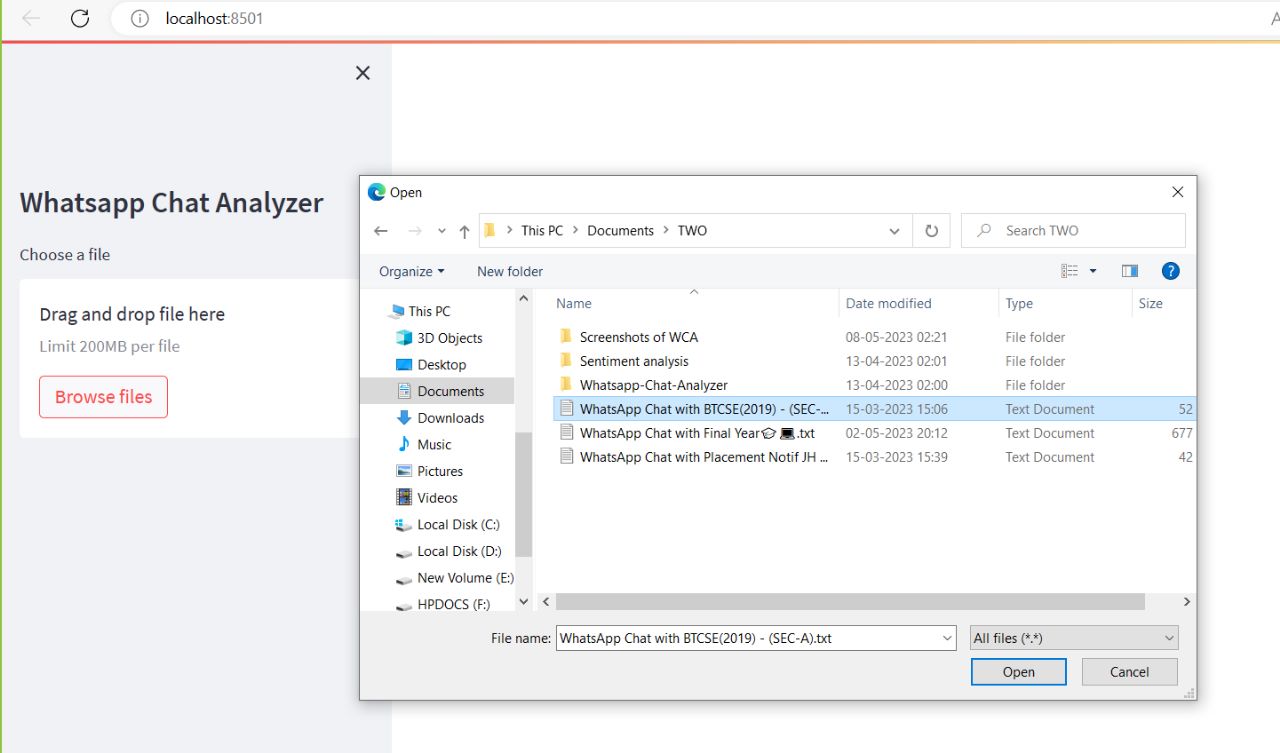
Task: Click the Edge logo in the Open dialog titlebar
Action: pos(378,191)
